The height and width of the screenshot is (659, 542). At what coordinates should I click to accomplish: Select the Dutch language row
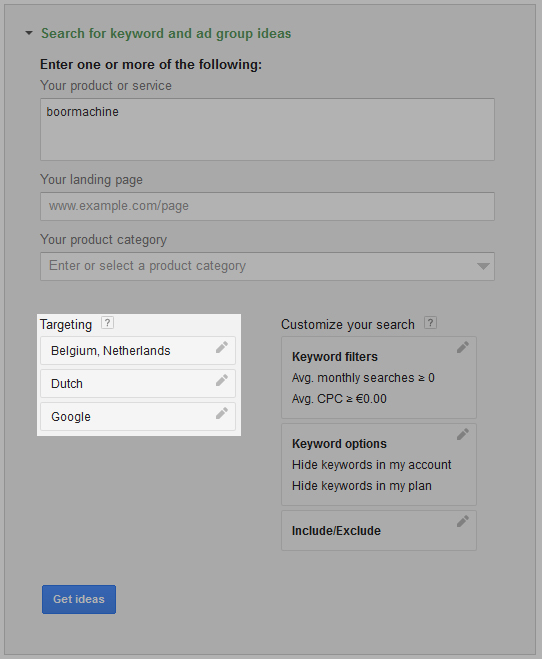coord(138,384)
